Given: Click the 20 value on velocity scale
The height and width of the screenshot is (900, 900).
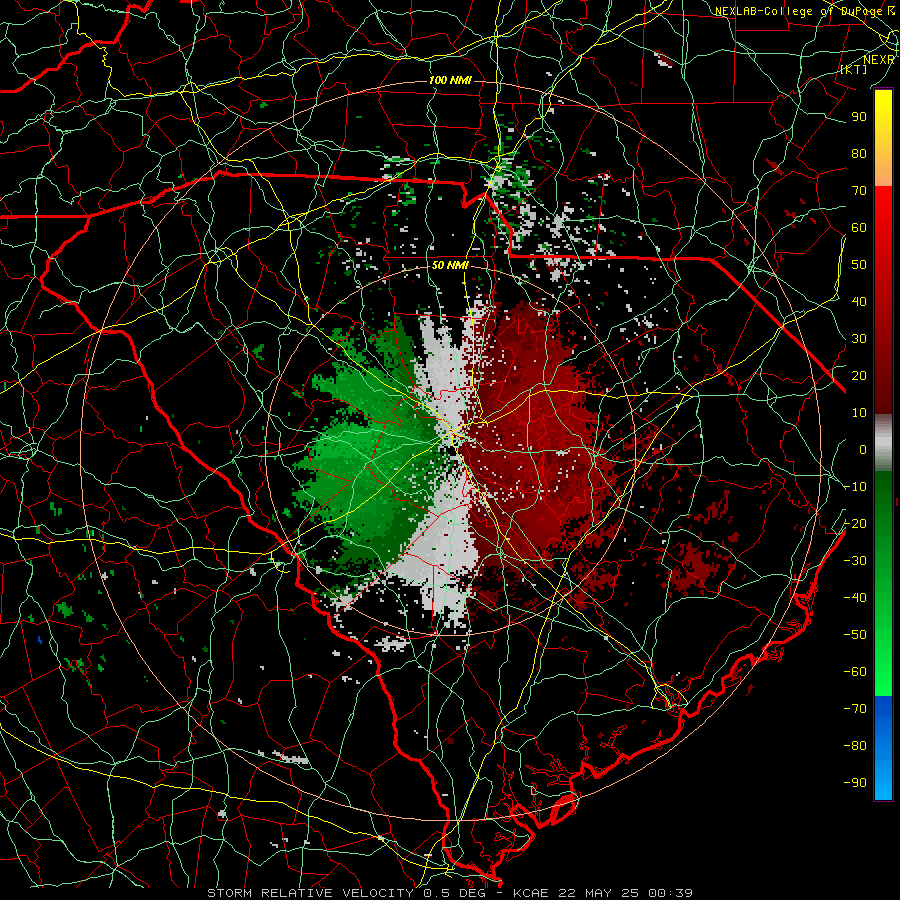Looking at the screenshot, I should pyautogui.click(x=859, y=375).
